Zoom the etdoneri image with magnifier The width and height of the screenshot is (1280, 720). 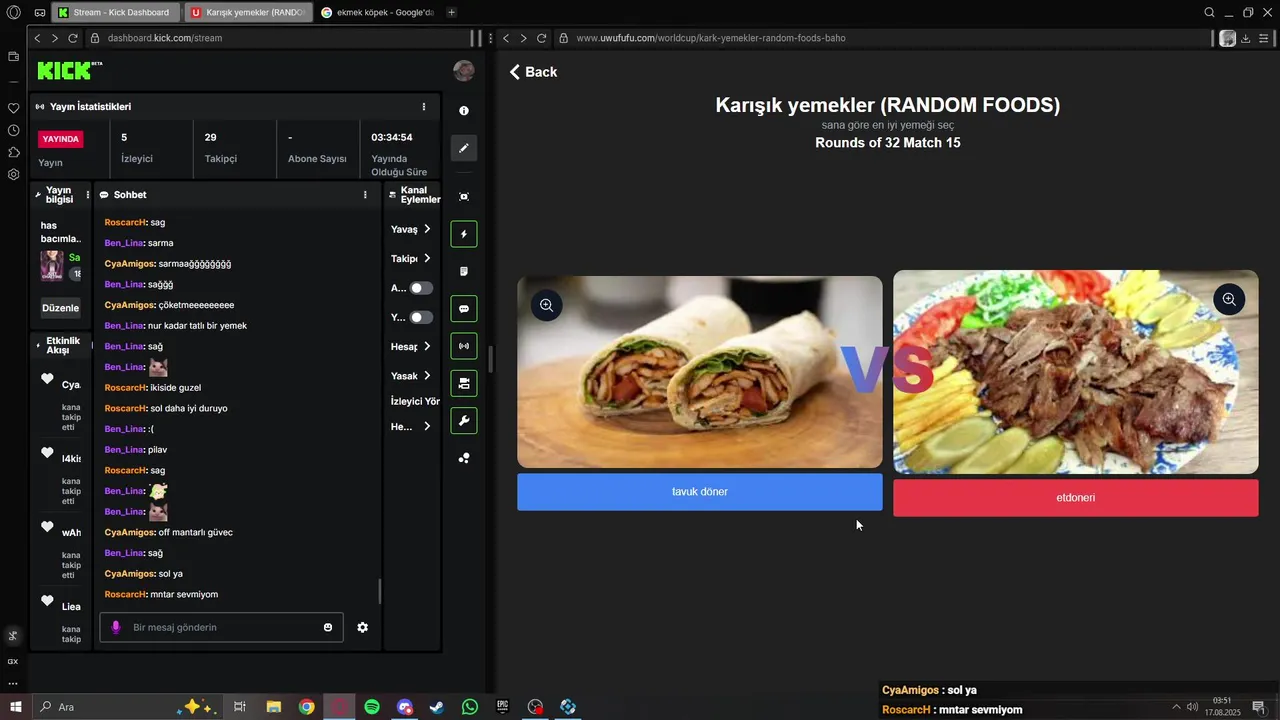click(x=1229, y=299)
